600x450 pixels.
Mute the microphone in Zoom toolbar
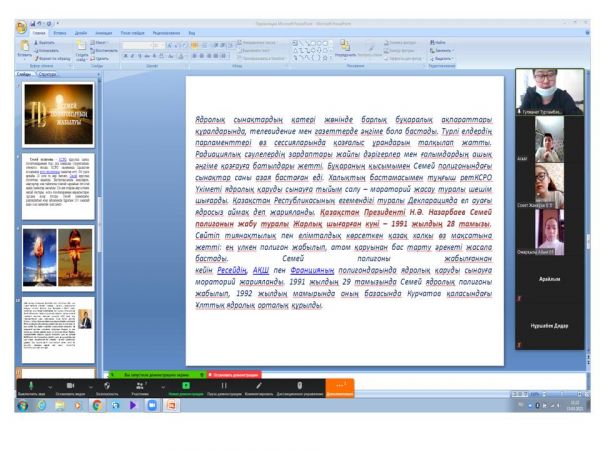pos(30,385)
